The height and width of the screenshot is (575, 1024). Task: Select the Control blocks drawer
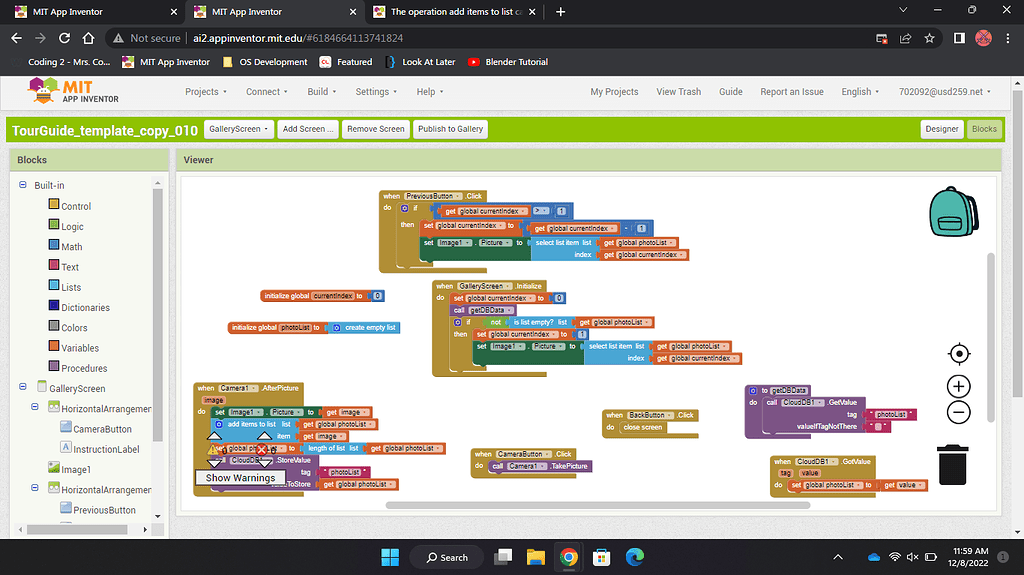(75, 206)
